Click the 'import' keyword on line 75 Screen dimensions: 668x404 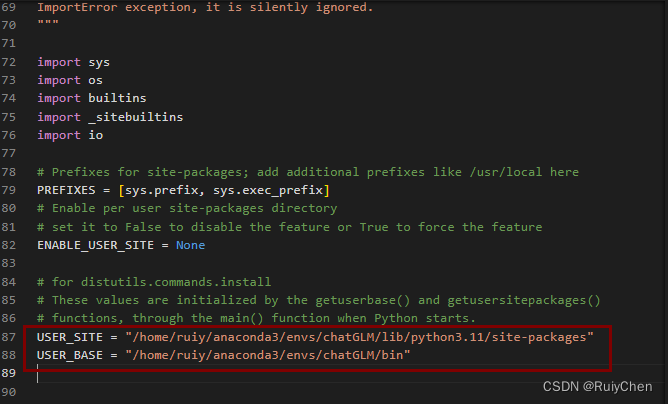click(x=59, y=117)
